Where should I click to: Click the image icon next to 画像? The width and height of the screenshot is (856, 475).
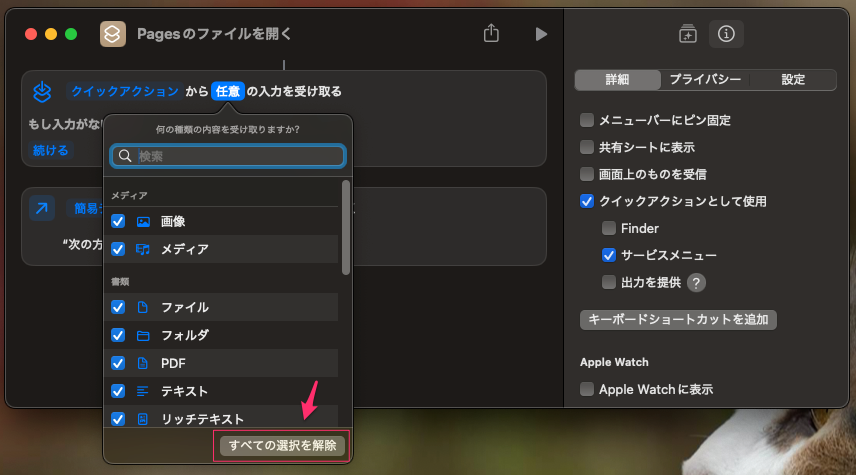click(x=142, y=221)
